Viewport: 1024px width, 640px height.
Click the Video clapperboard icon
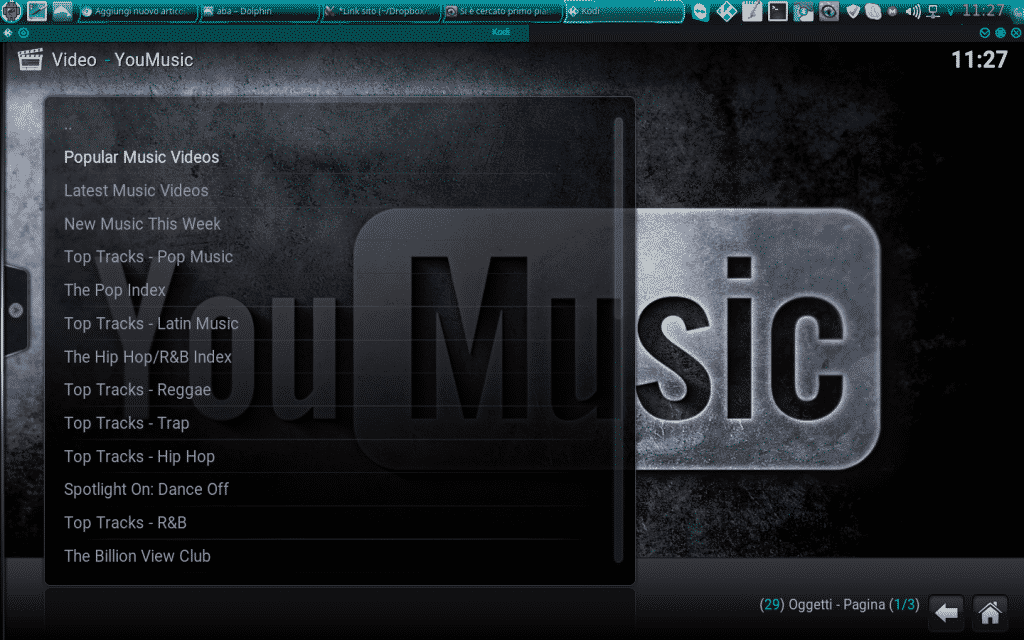tap(29, 59)
